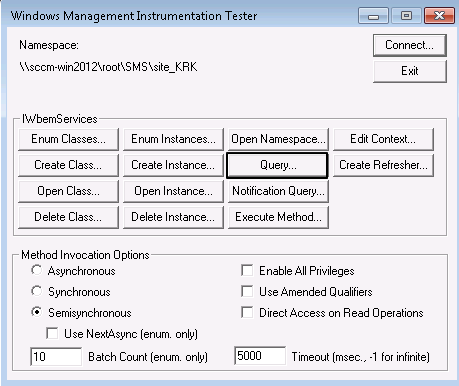The width and height of the screenshot is (459, 386).
Task: Click Create Instance... button
Action: (173, 165)
